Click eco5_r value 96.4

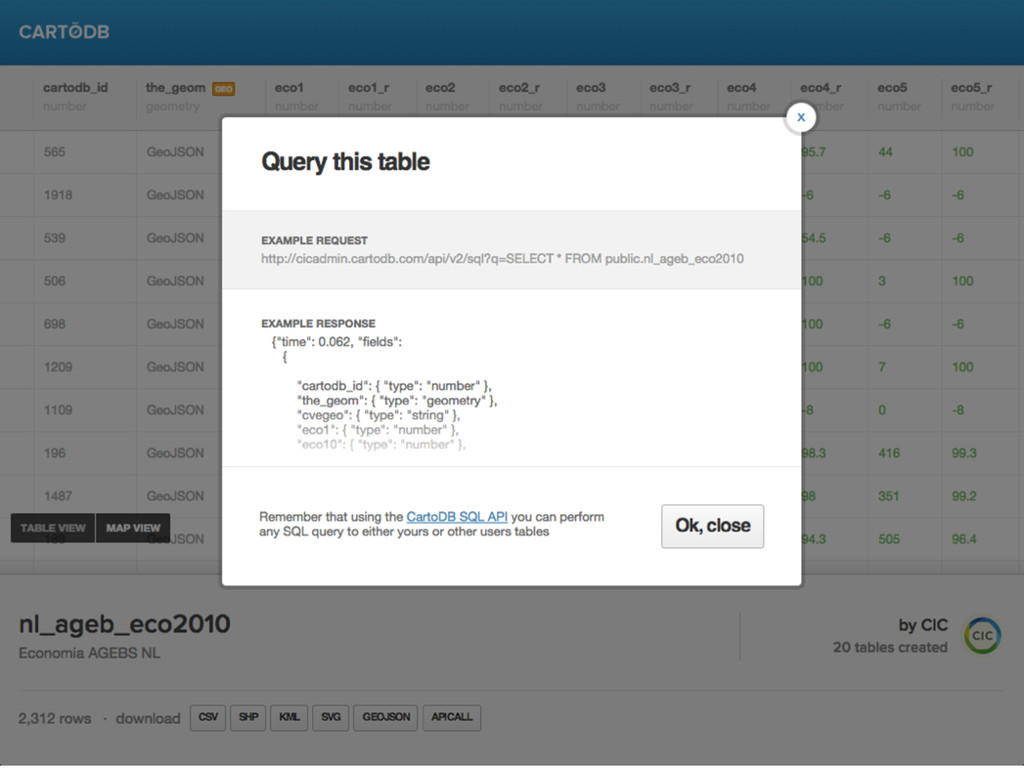coord(964,539)
